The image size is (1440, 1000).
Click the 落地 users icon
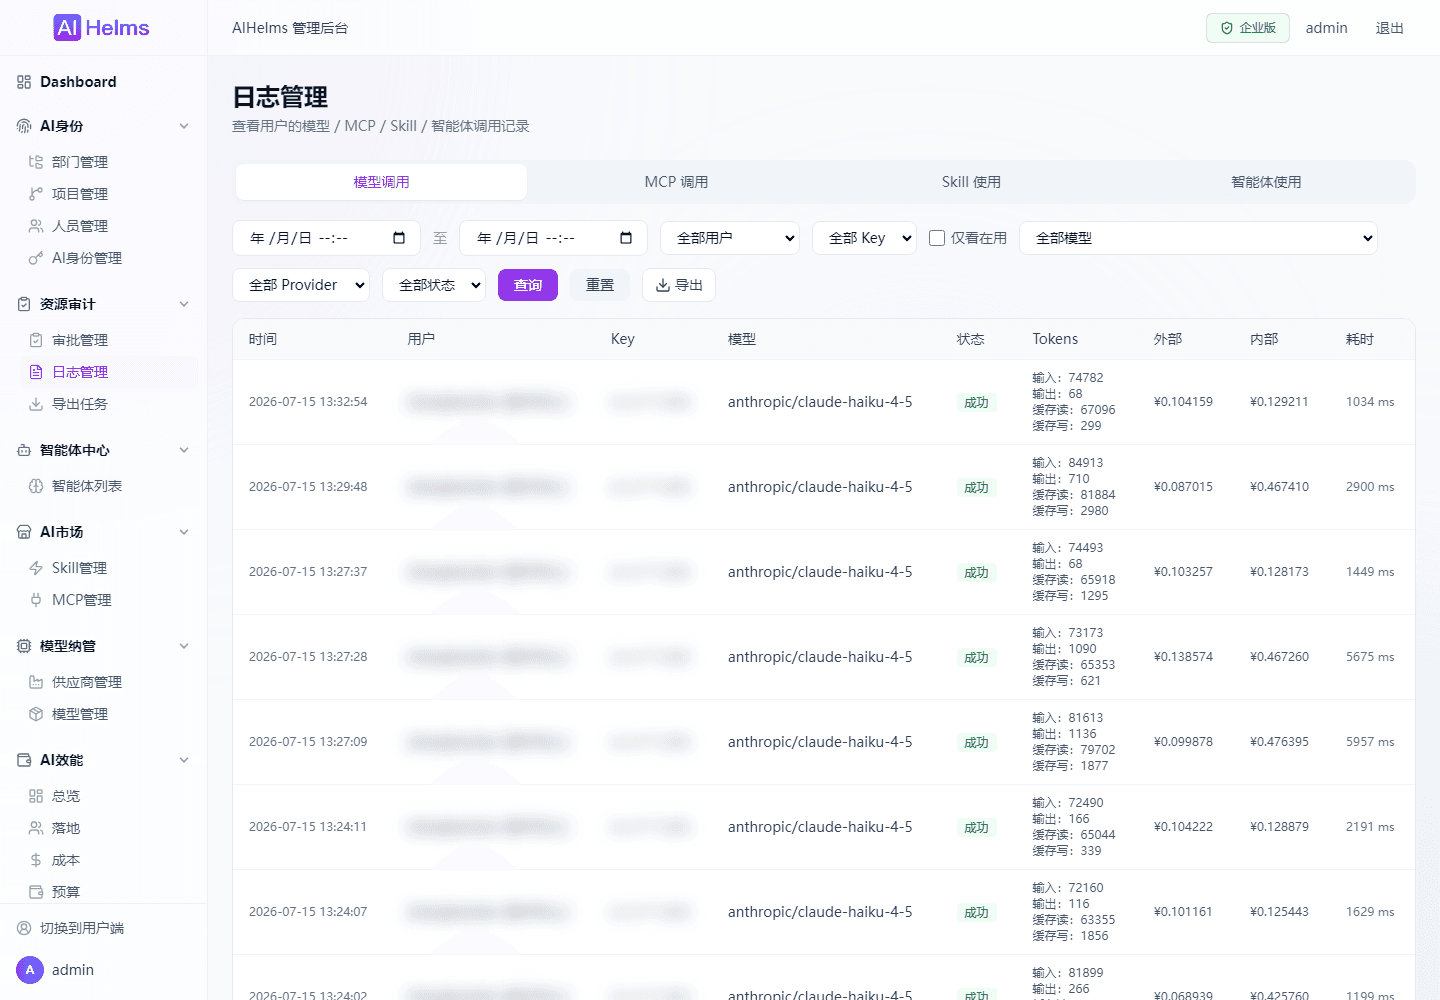(36, 828)
